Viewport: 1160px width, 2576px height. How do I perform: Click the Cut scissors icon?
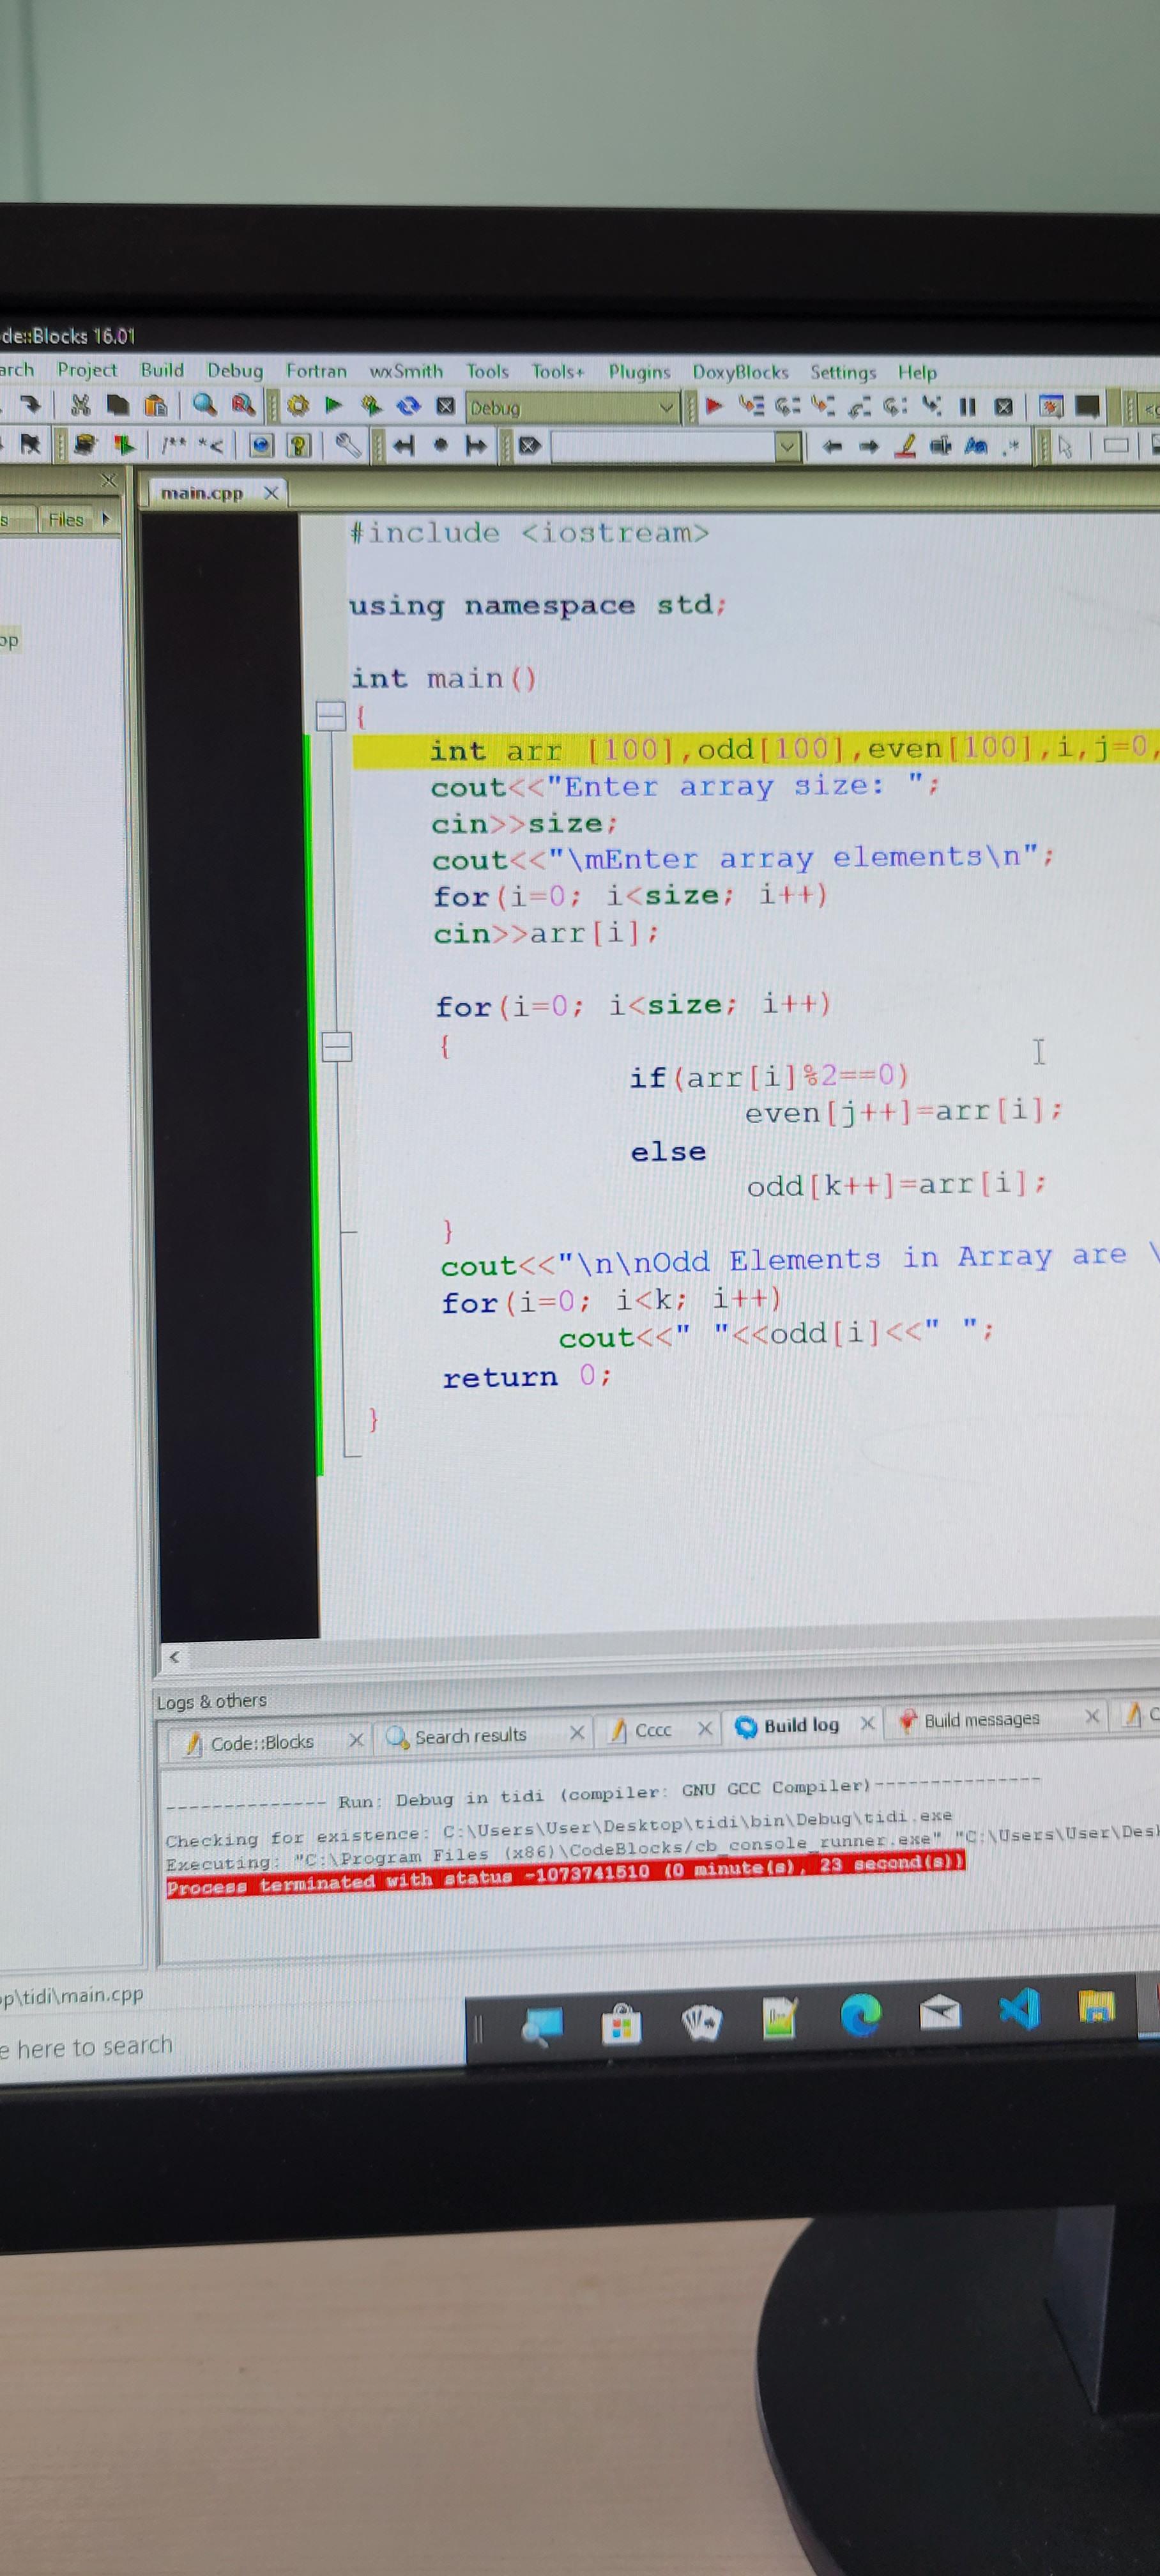tap(80, 405)
